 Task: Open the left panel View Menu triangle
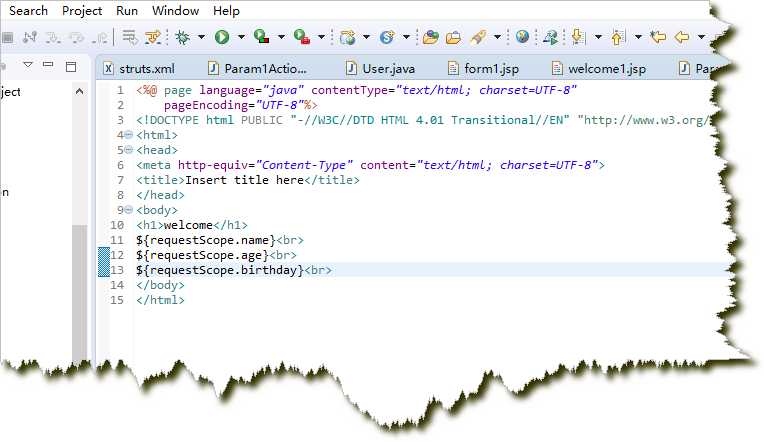tap(28, 65)
